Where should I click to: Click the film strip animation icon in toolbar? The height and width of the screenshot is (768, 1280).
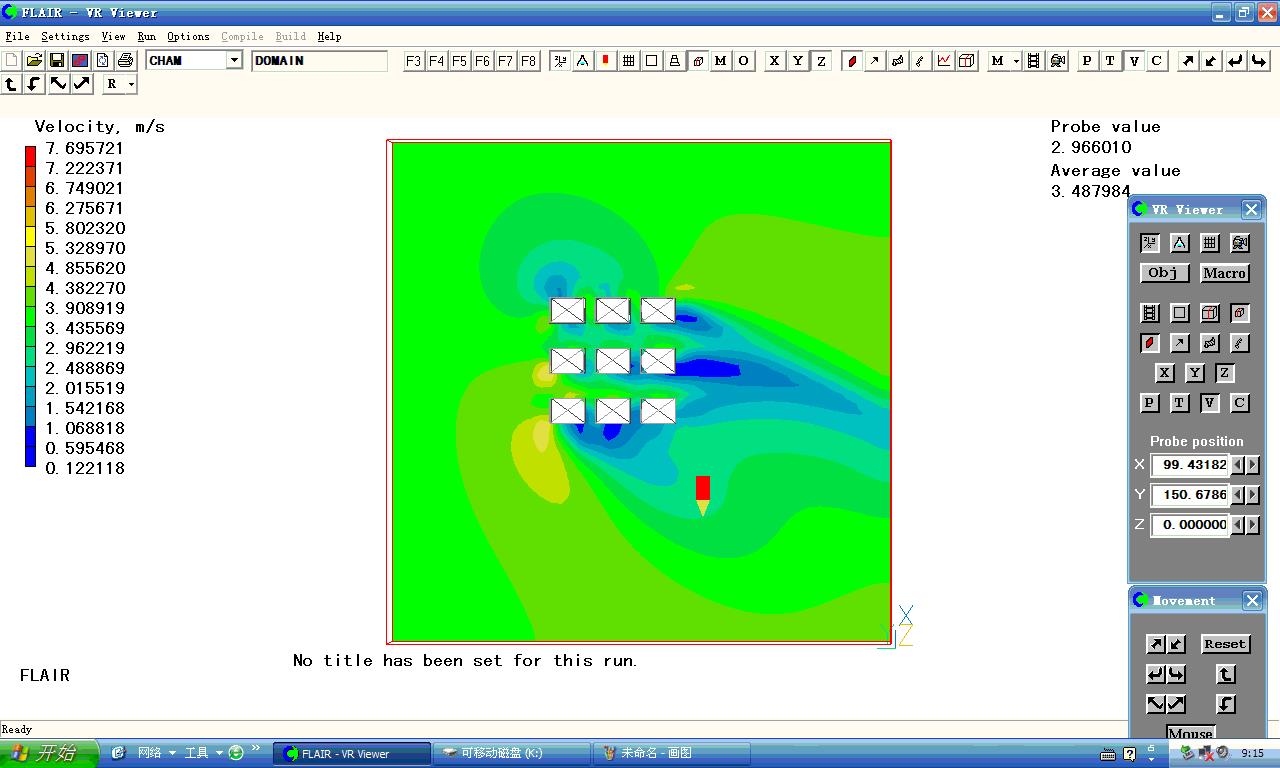click(1034, 61)
